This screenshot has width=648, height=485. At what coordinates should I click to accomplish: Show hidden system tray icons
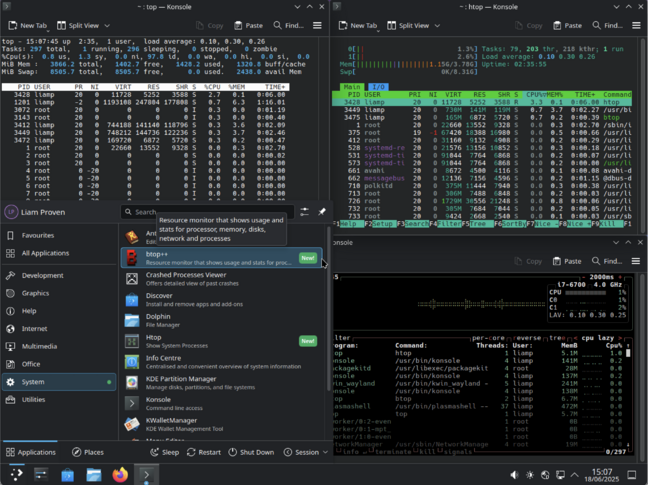[574, 475]
